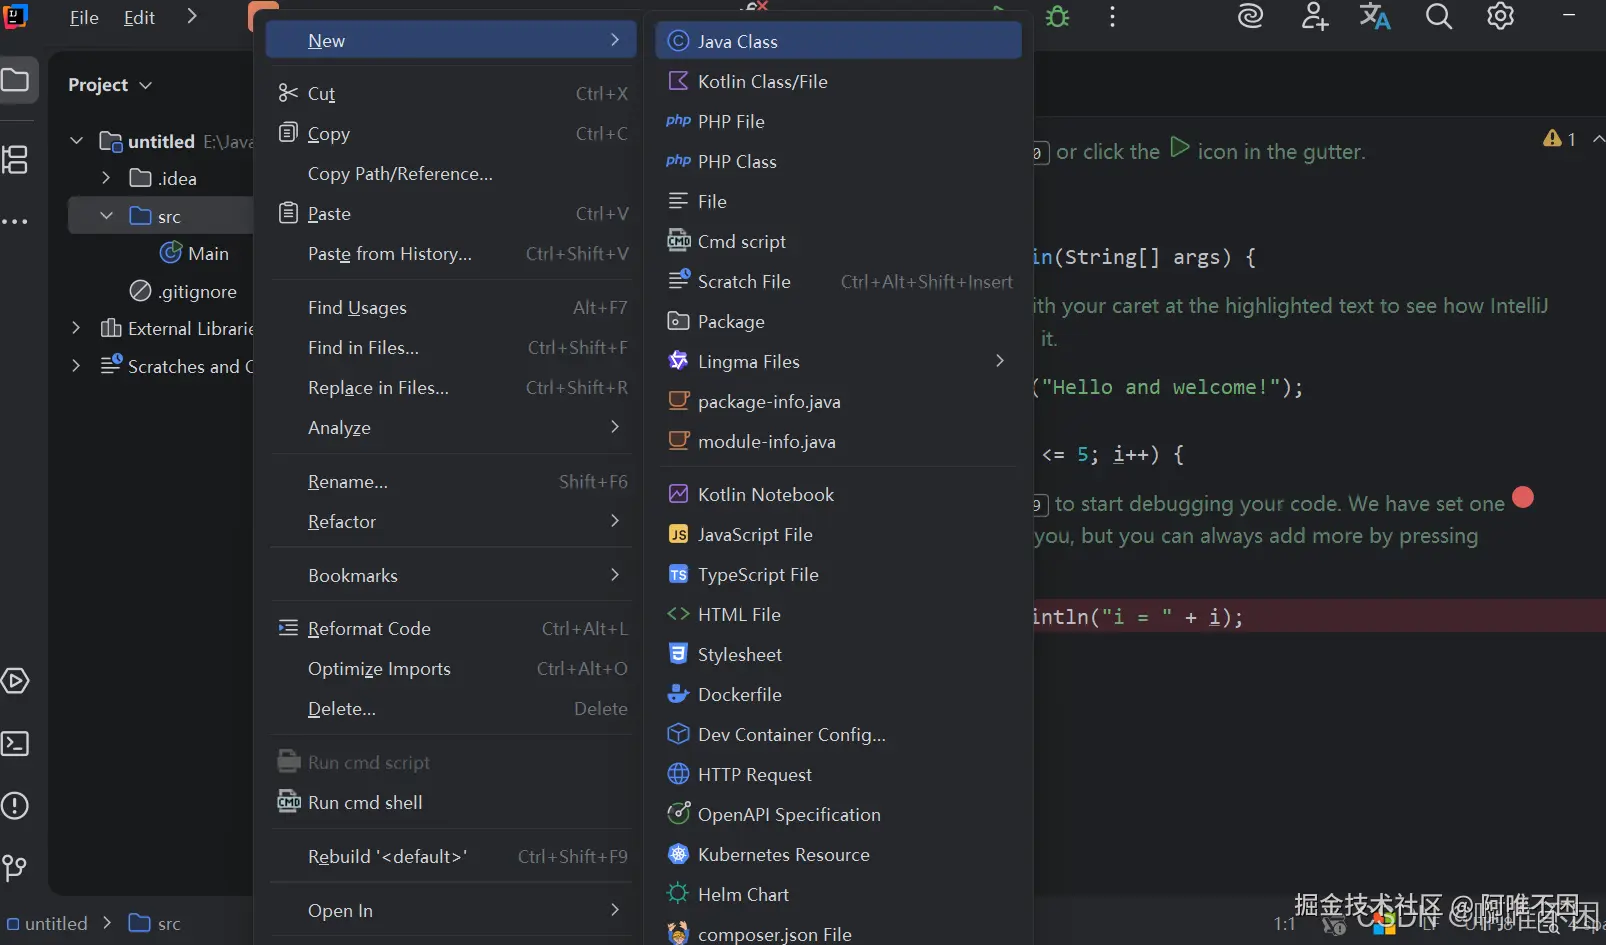Open the Open In submenu
1606x945 pixels.
452,911
